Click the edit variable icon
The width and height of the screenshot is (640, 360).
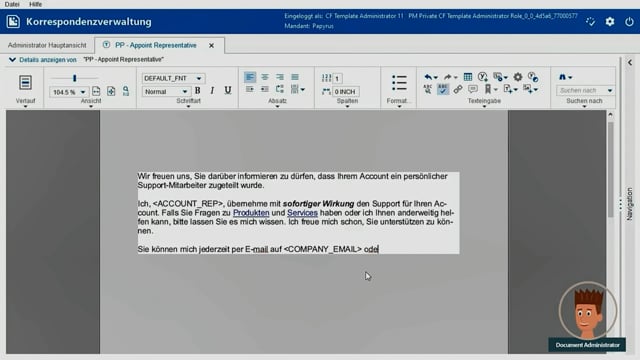(533, 77)
